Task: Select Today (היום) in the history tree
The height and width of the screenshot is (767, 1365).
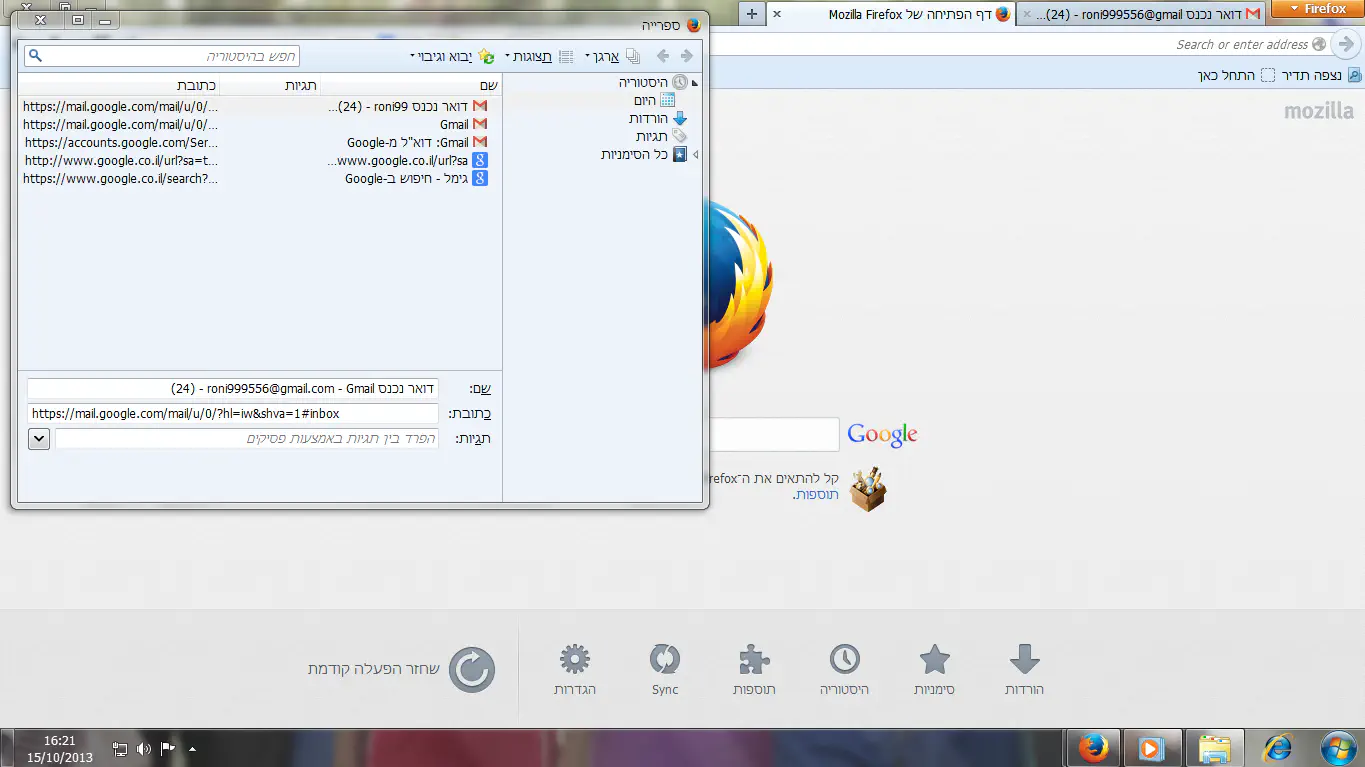Action: pyautogui.click(x=645, y=100)
